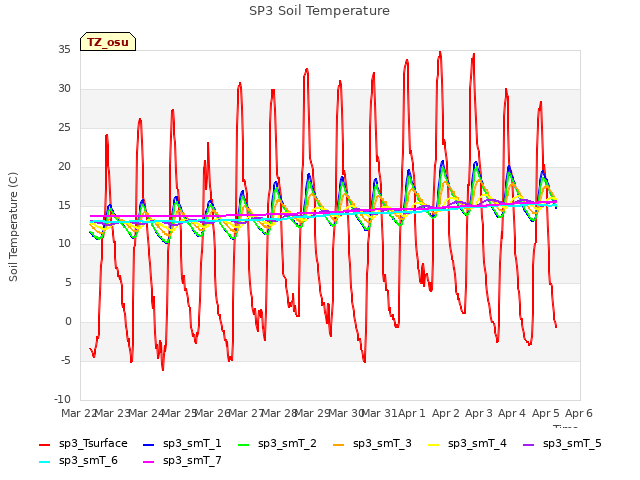Click the Mar 31 x-axis tick label

click(x=379, y=413)
